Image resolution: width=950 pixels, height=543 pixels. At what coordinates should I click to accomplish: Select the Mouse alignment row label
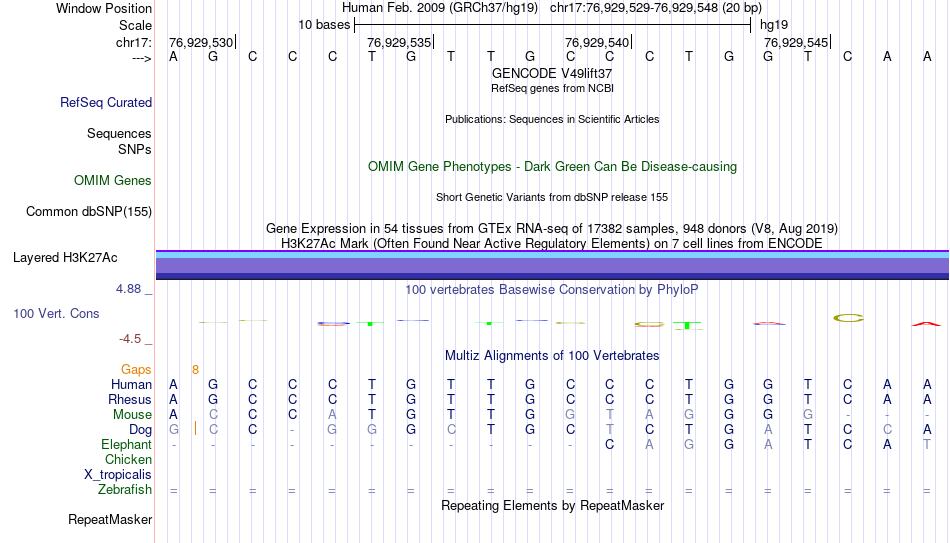(x=132, y=415)
